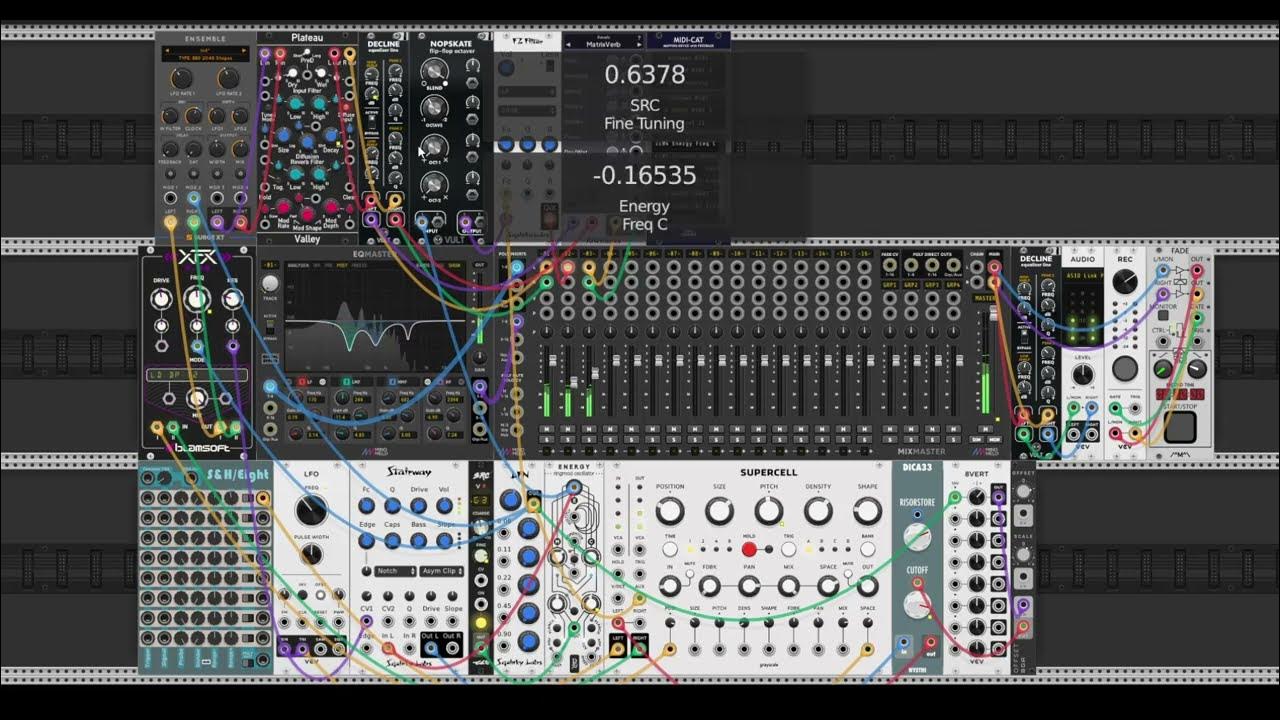
Task: Toggle Supercell TIME button
Action: [x=670, y=549]
